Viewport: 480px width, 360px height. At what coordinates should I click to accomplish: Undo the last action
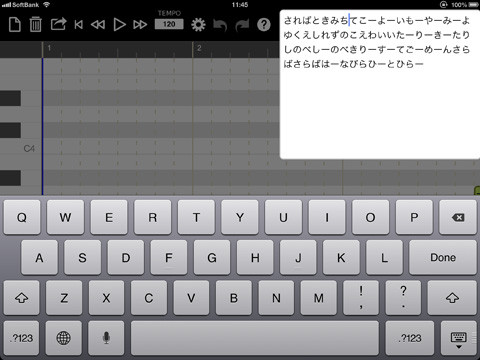220,25
